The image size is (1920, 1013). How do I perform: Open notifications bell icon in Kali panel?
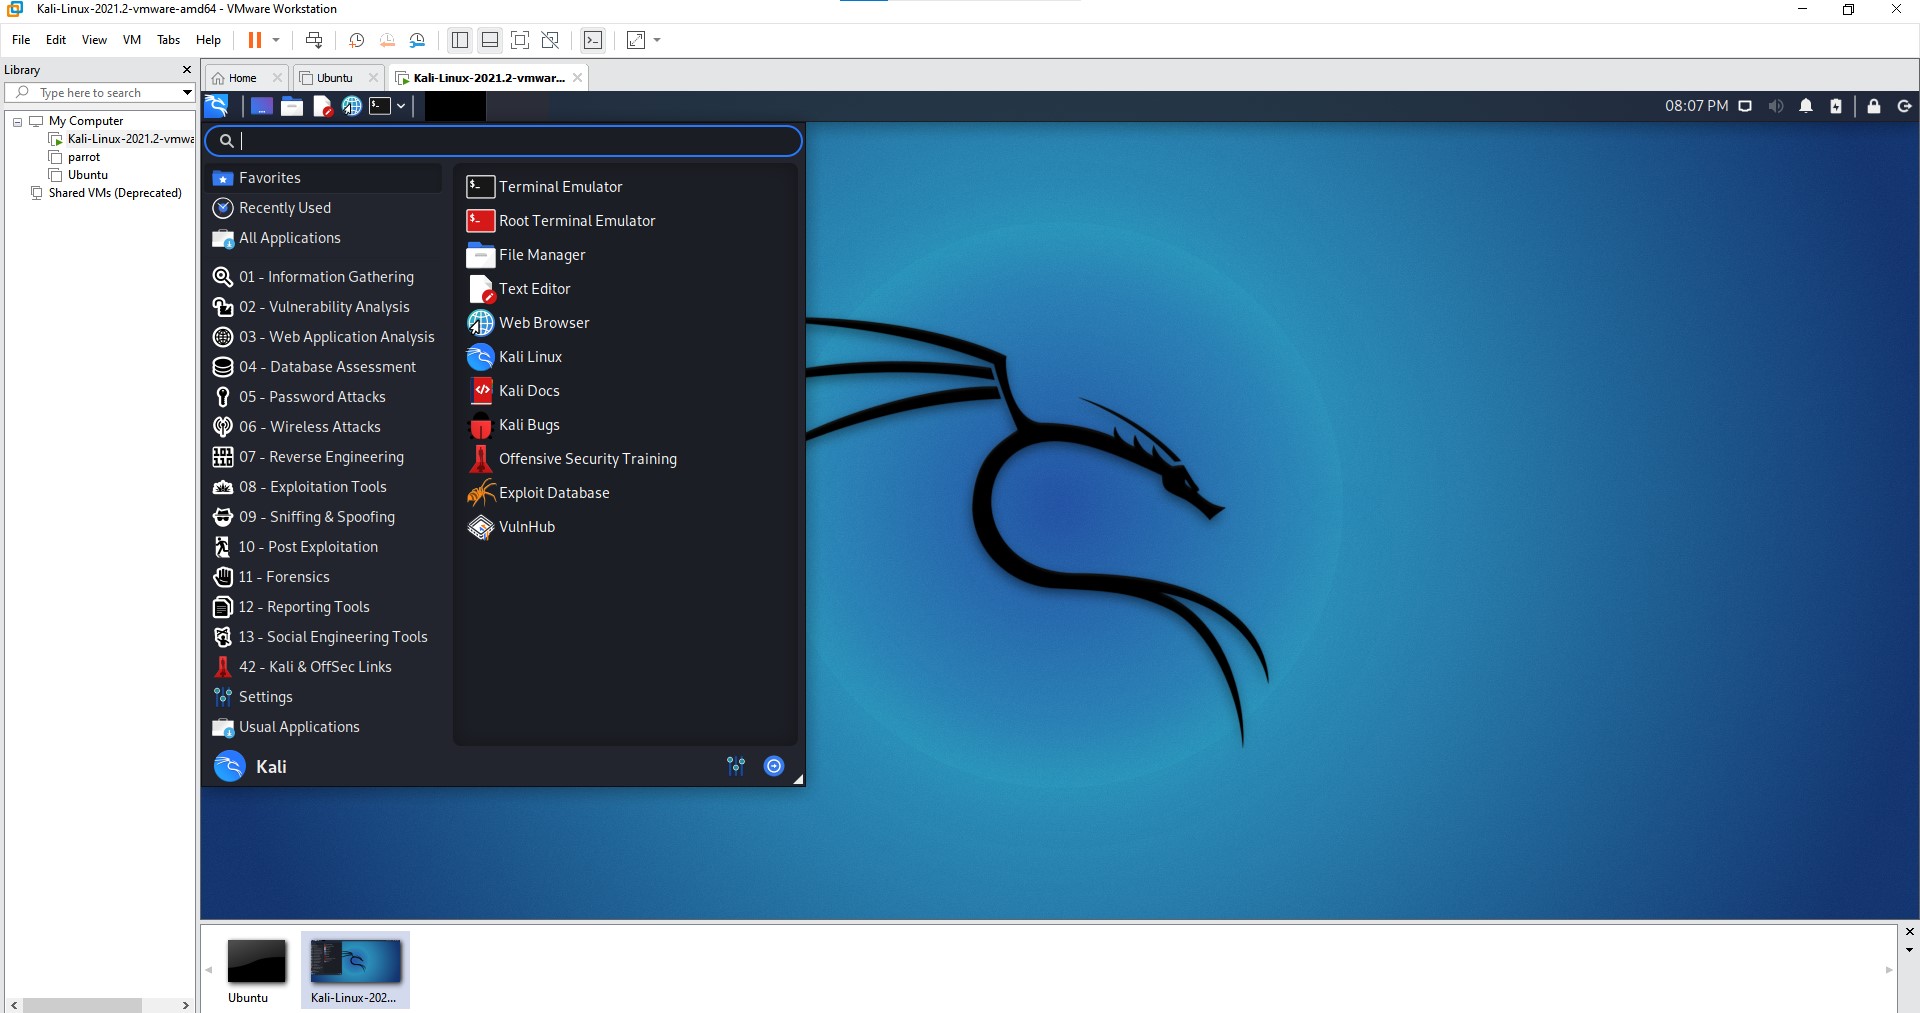[x=1806, y=106]
